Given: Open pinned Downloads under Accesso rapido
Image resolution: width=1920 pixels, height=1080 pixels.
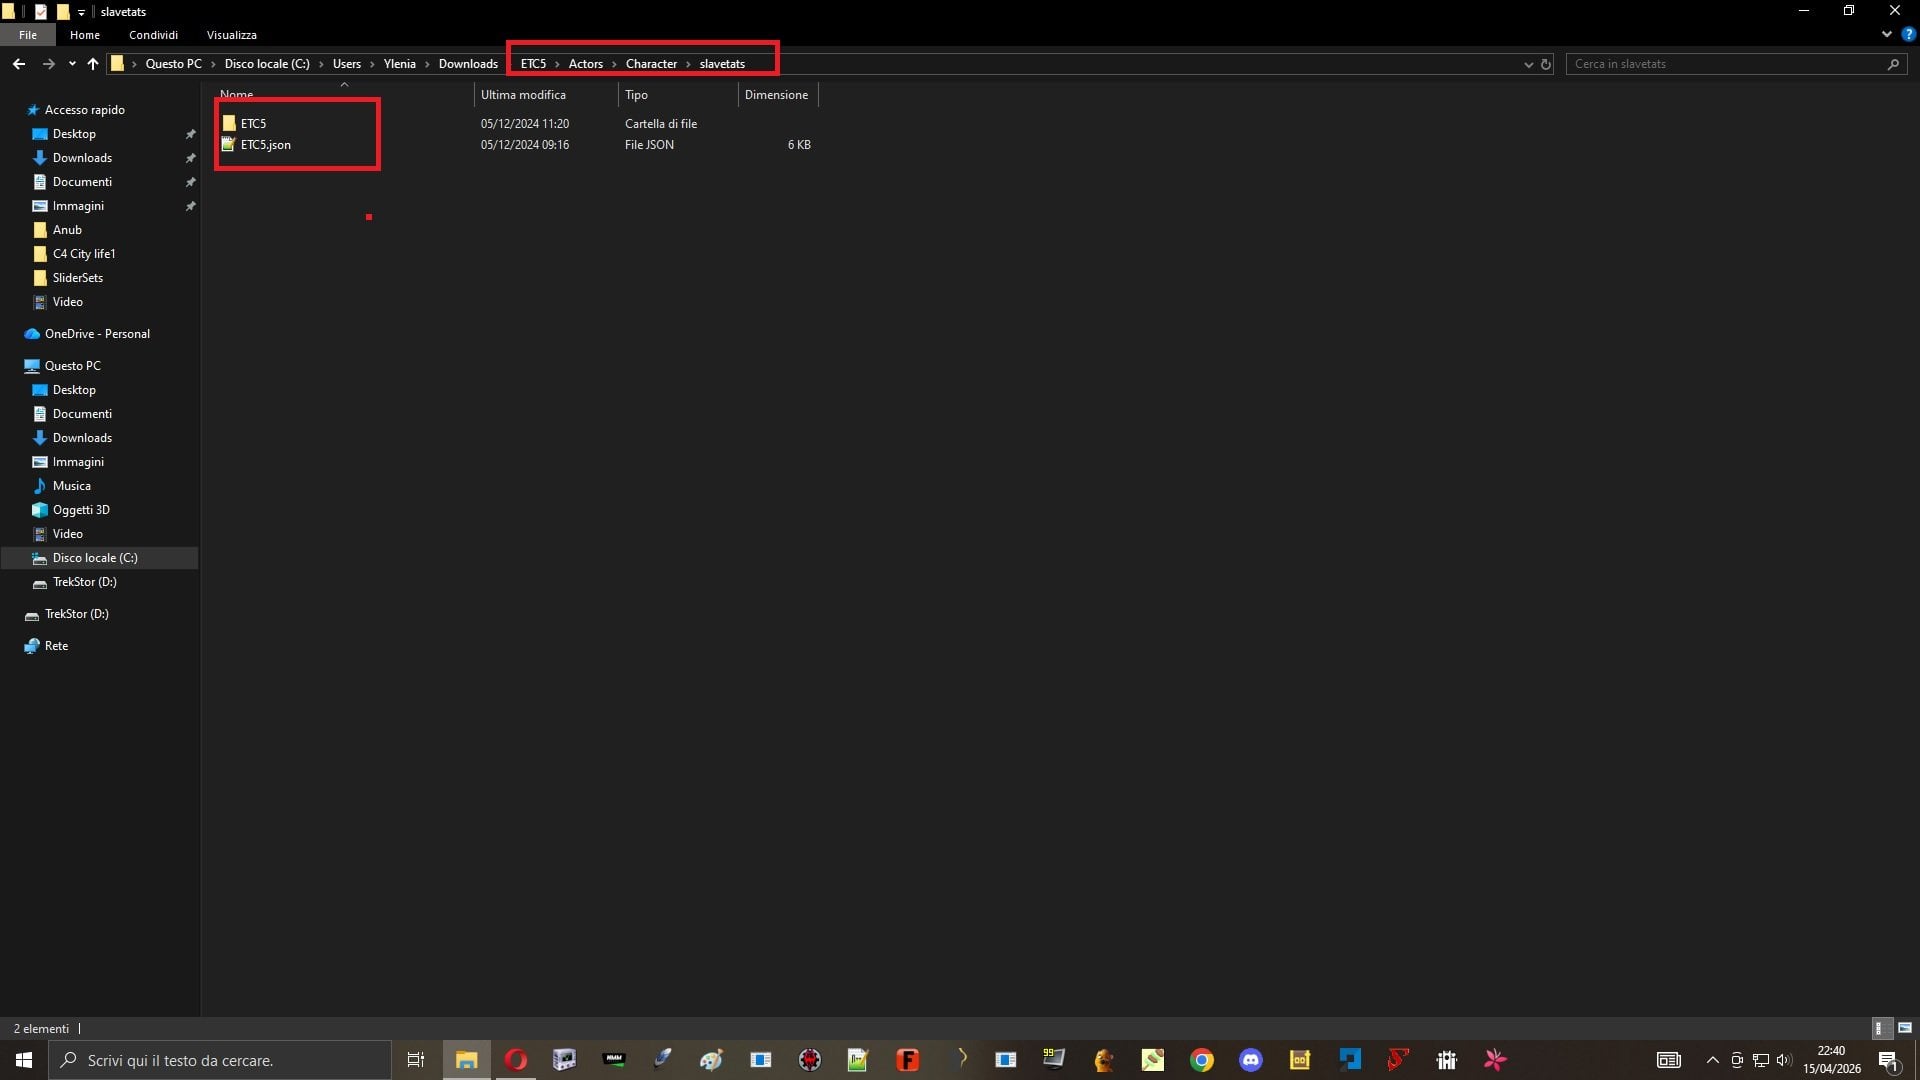Looking at the screenshot, I should tap(82, 158).
